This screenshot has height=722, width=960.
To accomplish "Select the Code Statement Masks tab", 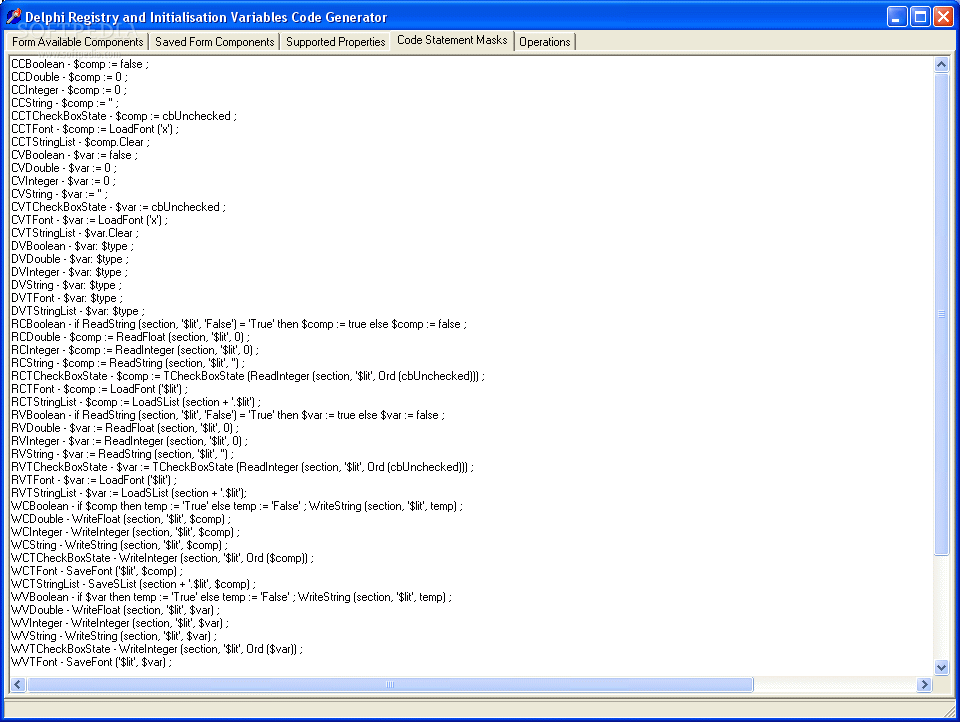I will click(x=452, y=40).
